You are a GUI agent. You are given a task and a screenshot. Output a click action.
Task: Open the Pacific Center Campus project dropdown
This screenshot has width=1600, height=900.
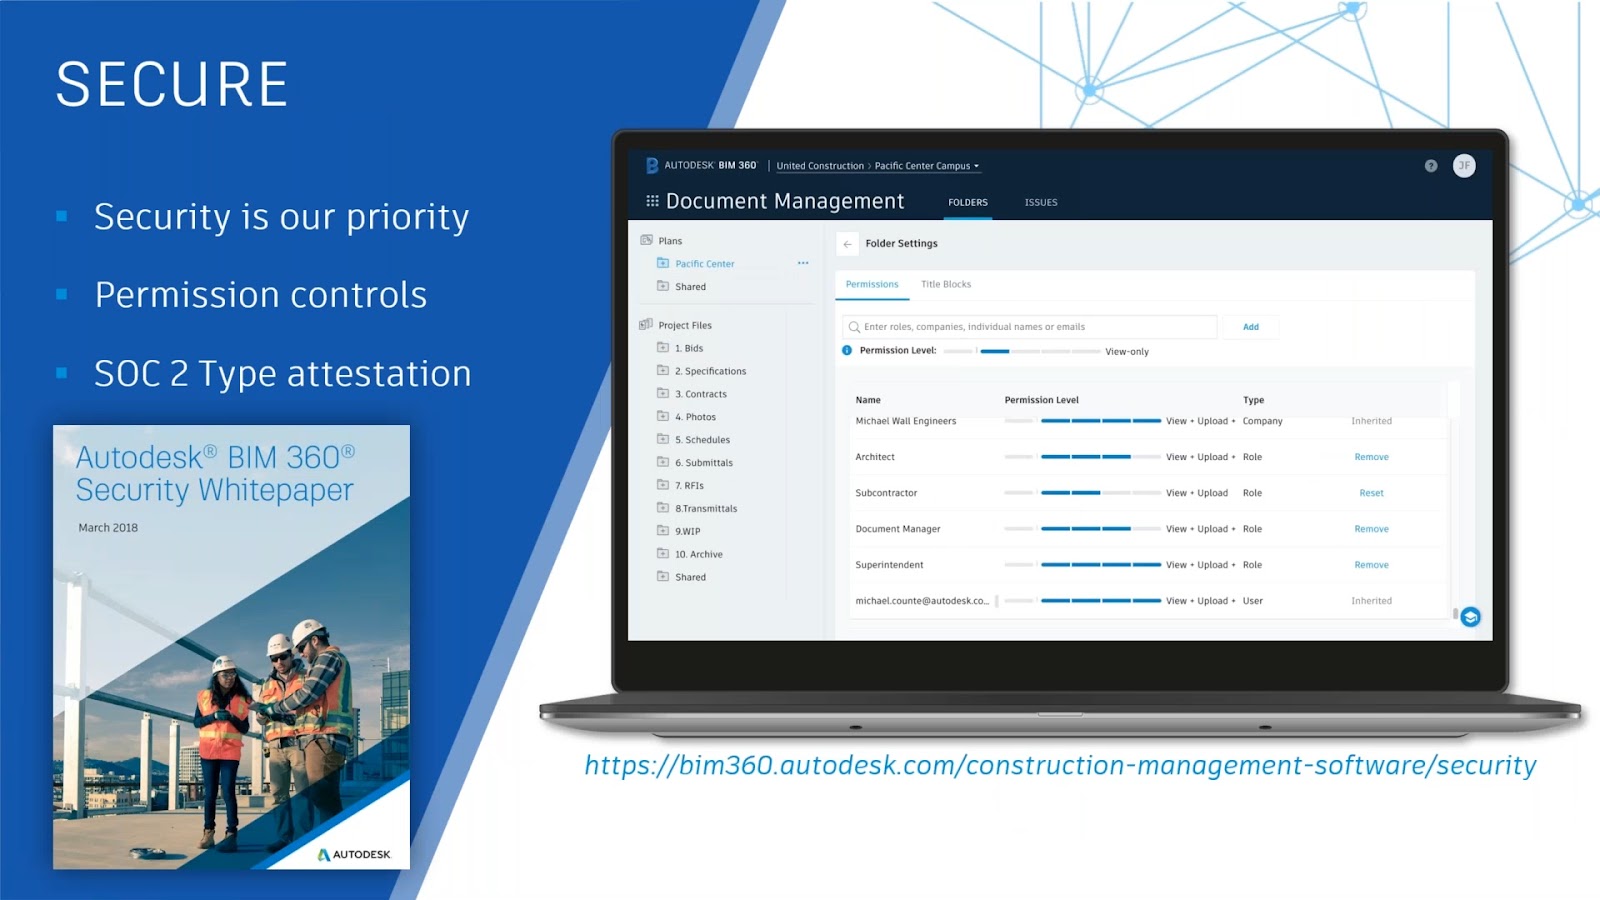[x=927, y=166]
